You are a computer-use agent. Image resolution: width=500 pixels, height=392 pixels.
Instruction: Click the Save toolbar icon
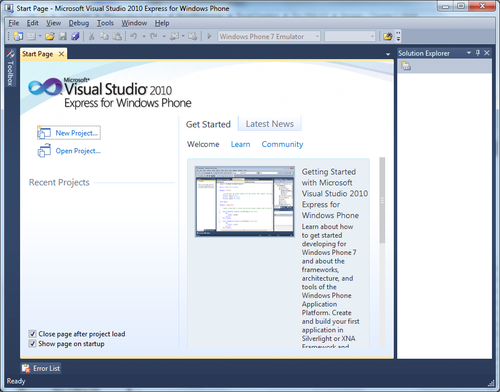[x=63, y=36]
